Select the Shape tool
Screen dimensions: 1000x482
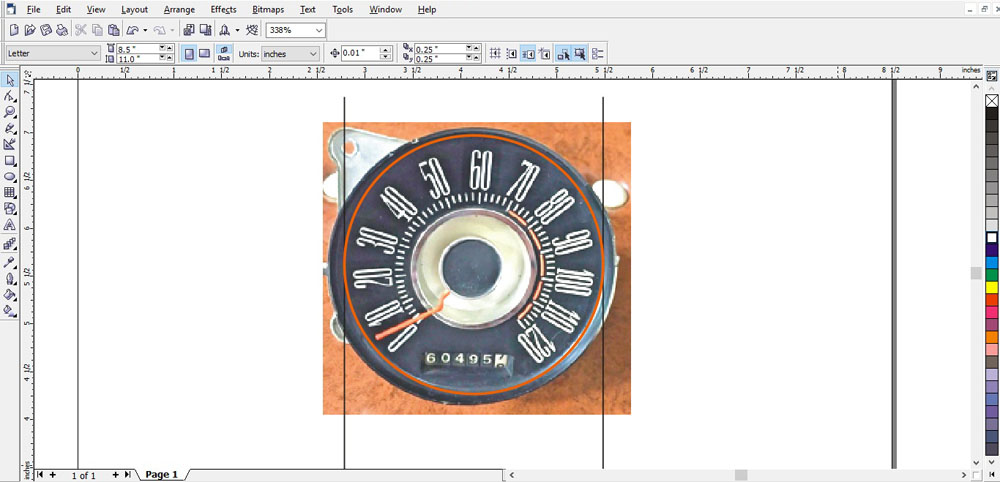tap(10, 96)
